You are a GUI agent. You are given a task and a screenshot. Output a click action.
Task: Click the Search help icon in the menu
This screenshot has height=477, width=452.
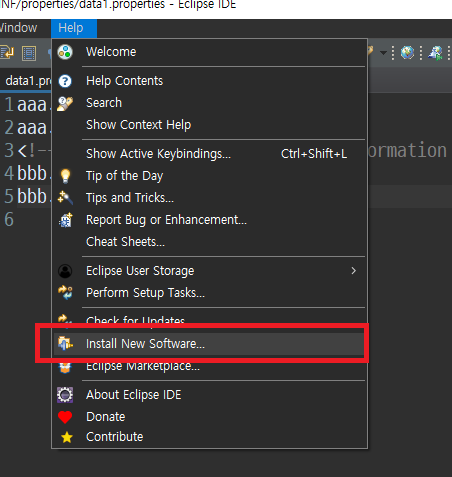pos(65,103)
